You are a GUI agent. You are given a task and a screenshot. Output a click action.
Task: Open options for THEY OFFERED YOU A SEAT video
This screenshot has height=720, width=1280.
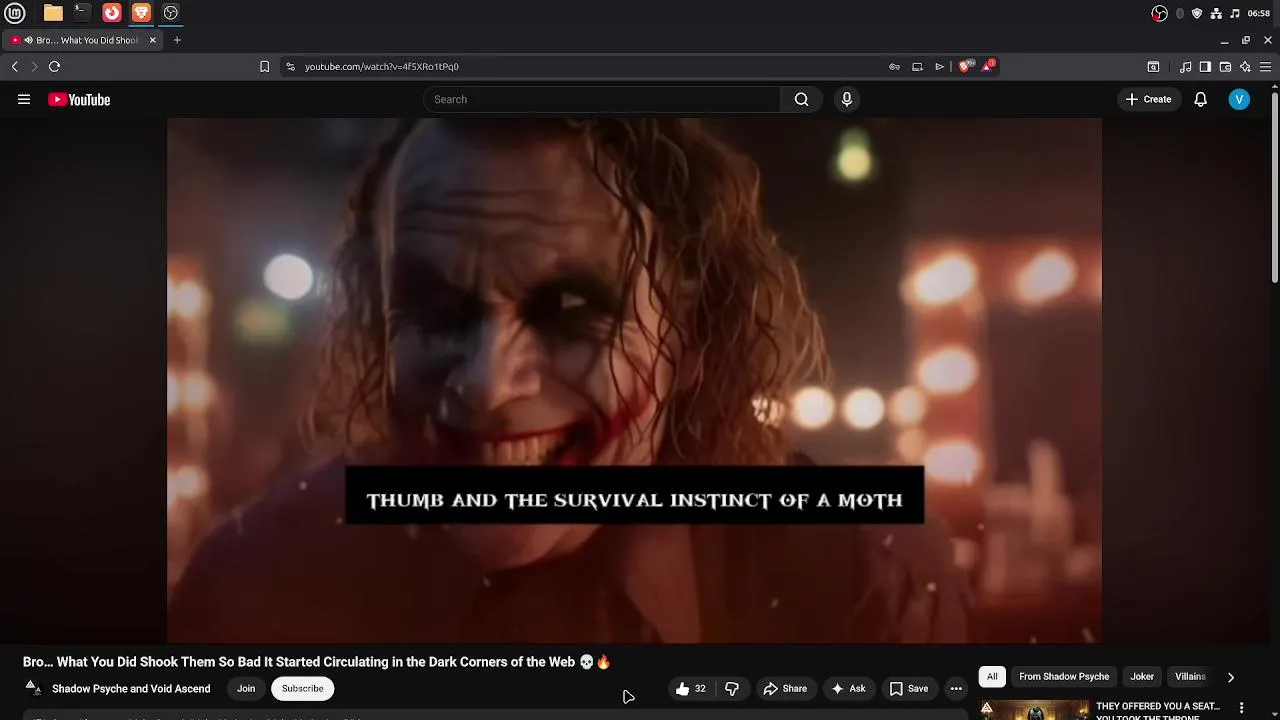click(1242, 708)
